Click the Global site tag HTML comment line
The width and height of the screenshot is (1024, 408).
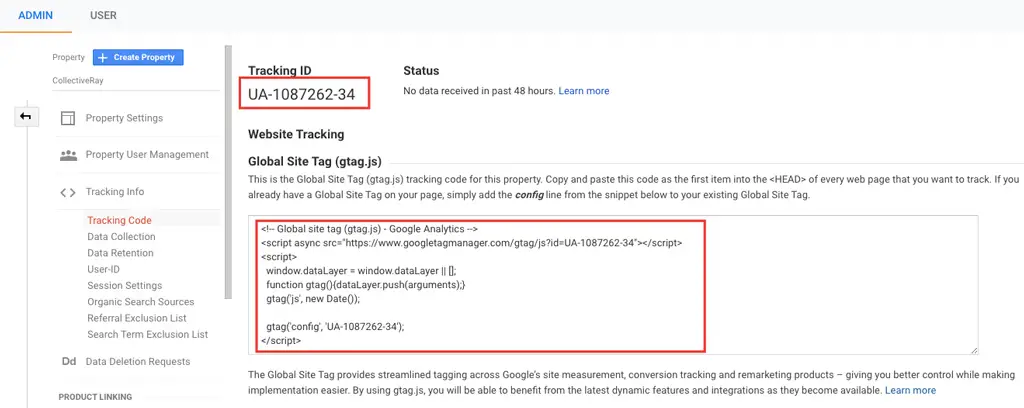click(x=370, y=228)
